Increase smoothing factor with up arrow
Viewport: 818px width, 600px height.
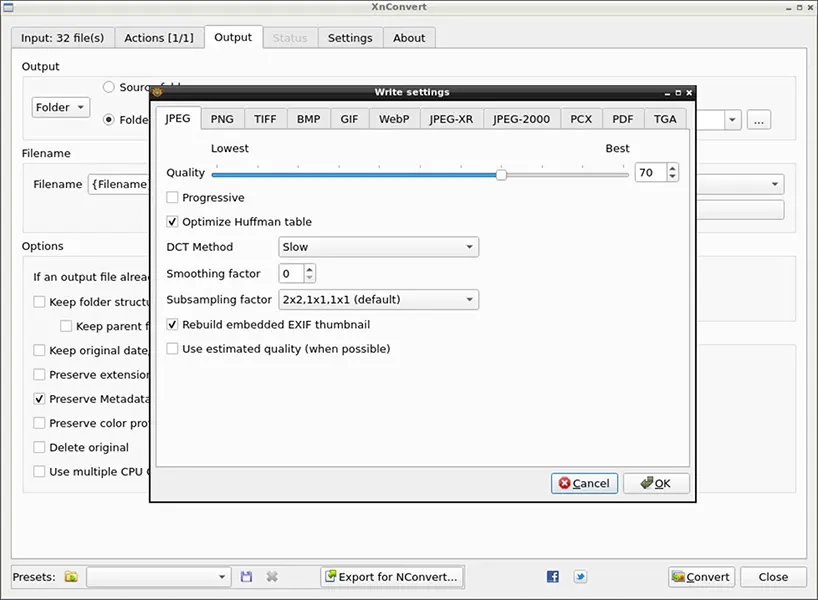click(309, 269)
